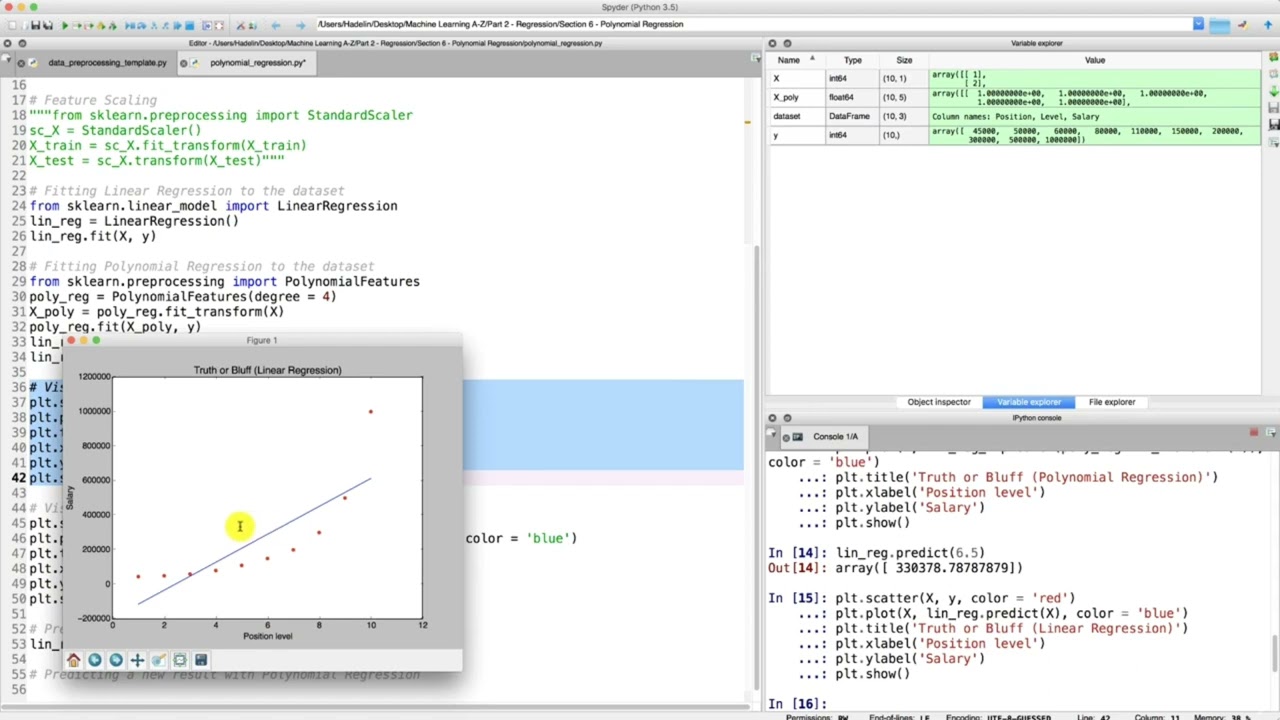
Task: Open the Configure subplots tool
Action: point(180,660)
